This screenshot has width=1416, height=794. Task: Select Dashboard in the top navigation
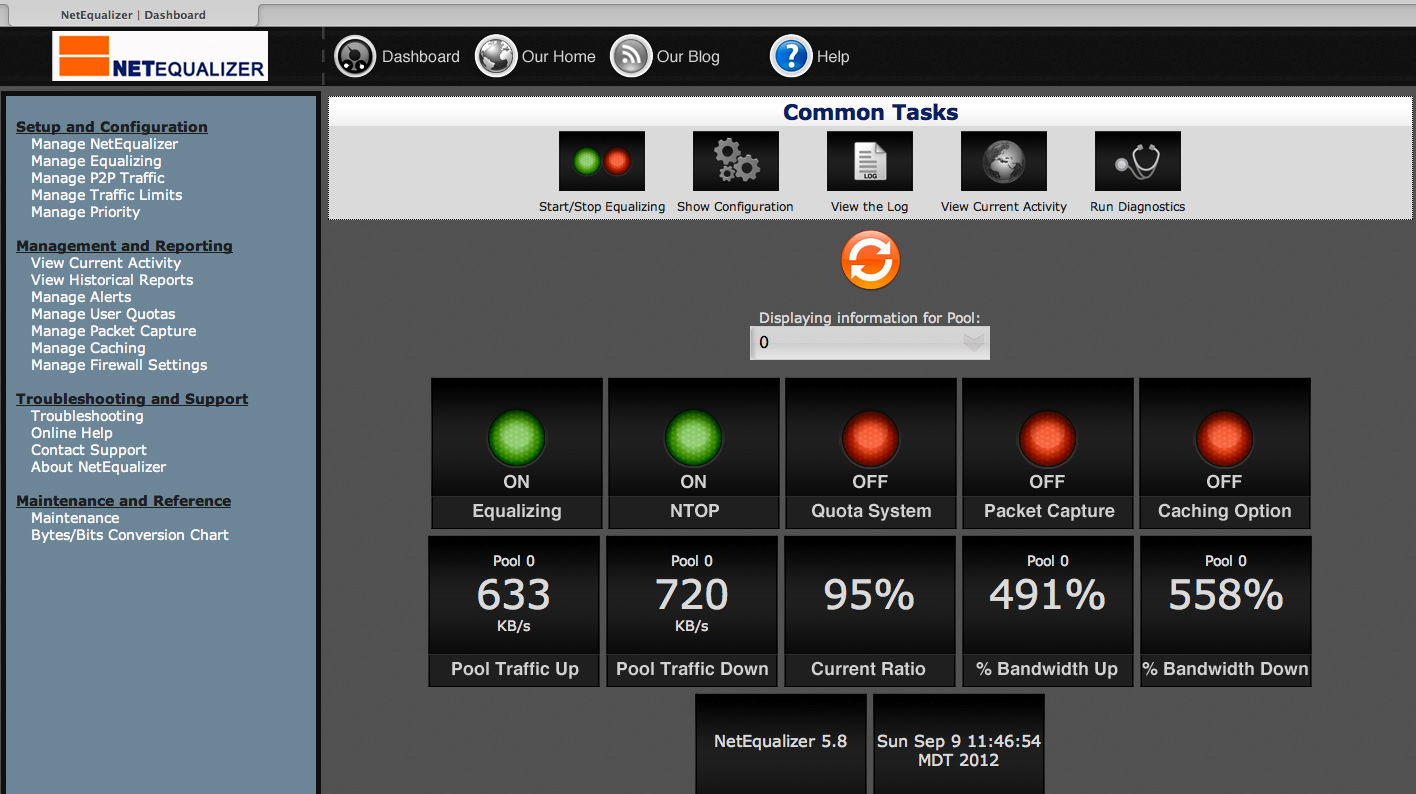pyautogui.click(x=420, y=57)
